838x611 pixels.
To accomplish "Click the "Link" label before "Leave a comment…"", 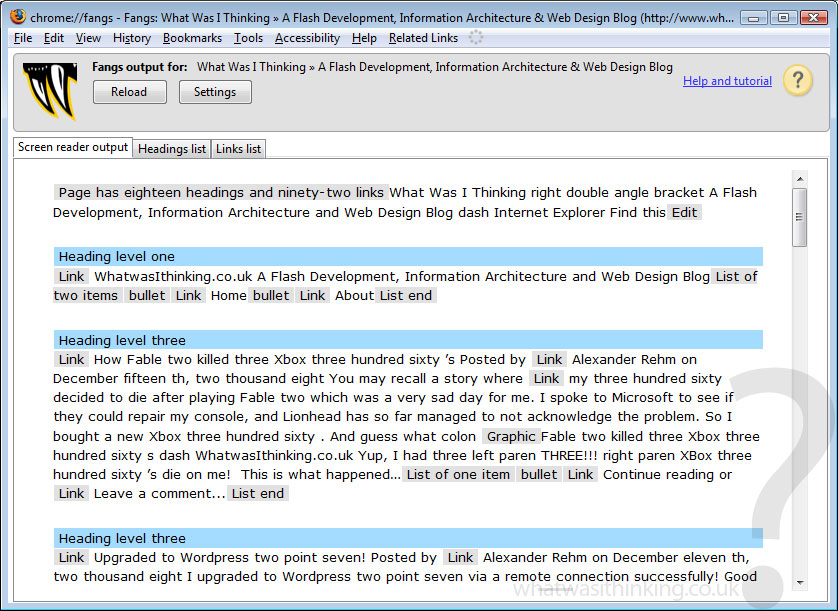I will (71, 493).
